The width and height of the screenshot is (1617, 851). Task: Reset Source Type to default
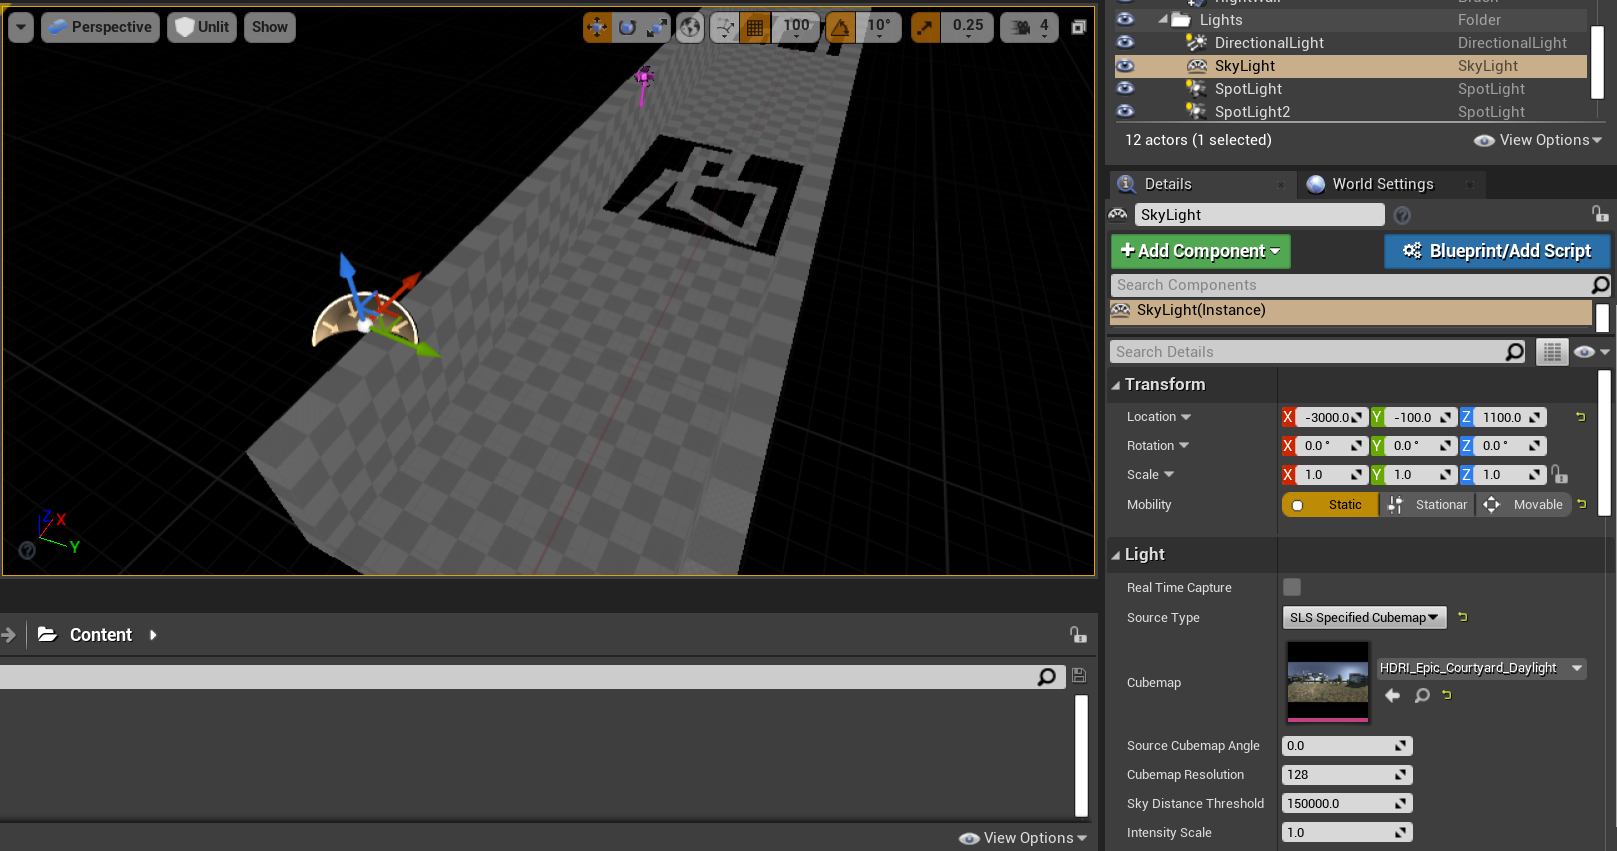(1463, 617)
